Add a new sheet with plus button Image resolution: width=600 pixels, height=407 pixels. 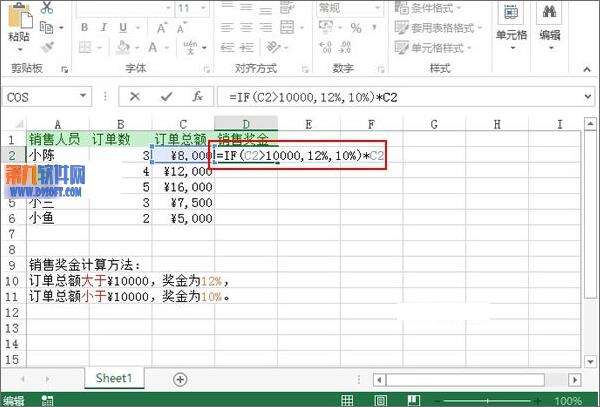pyautogui.click(x=180, y=379)
